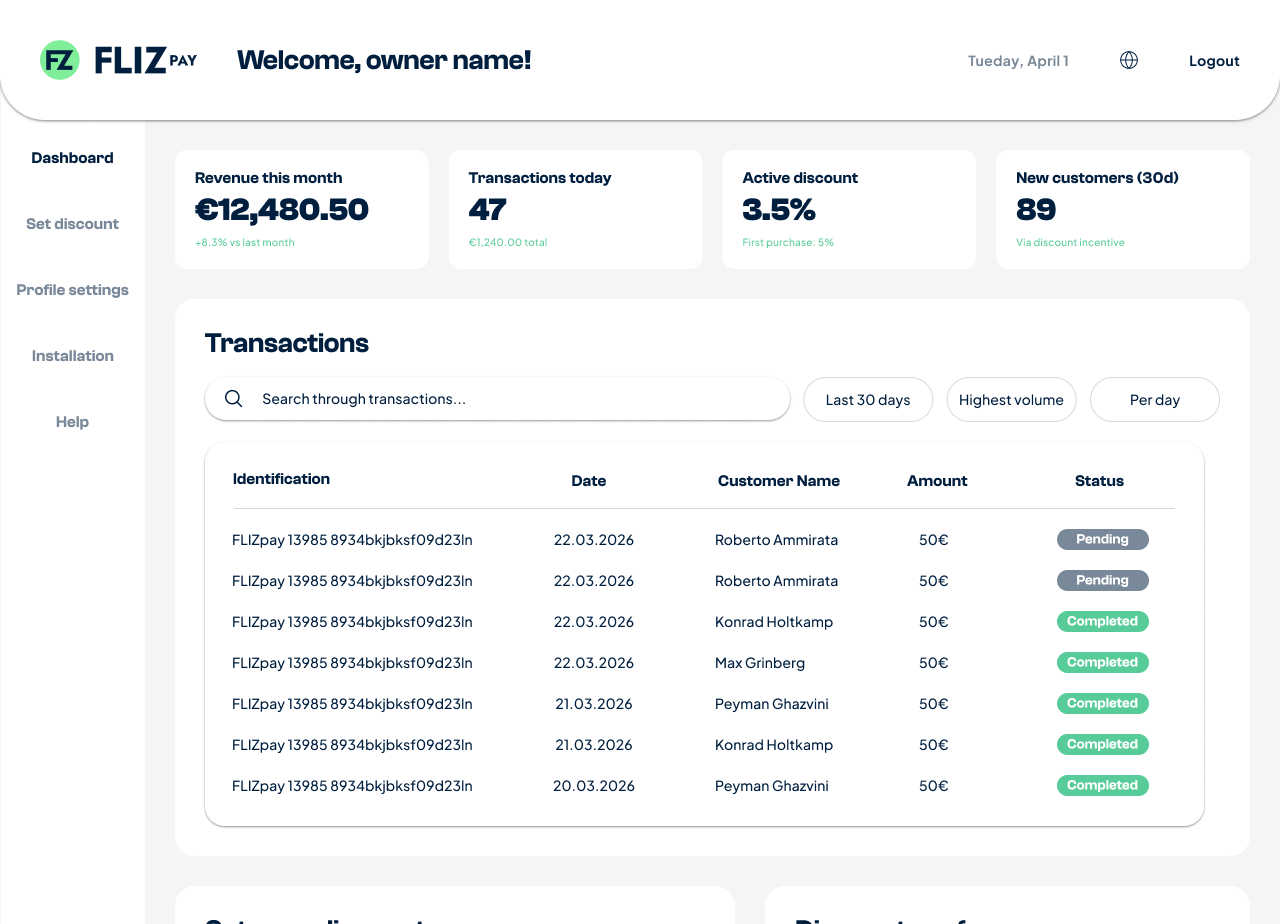The height and width of the screenshot is (924, 1280).
Task: Click the 47 transactions value
Action: point(488,210)
